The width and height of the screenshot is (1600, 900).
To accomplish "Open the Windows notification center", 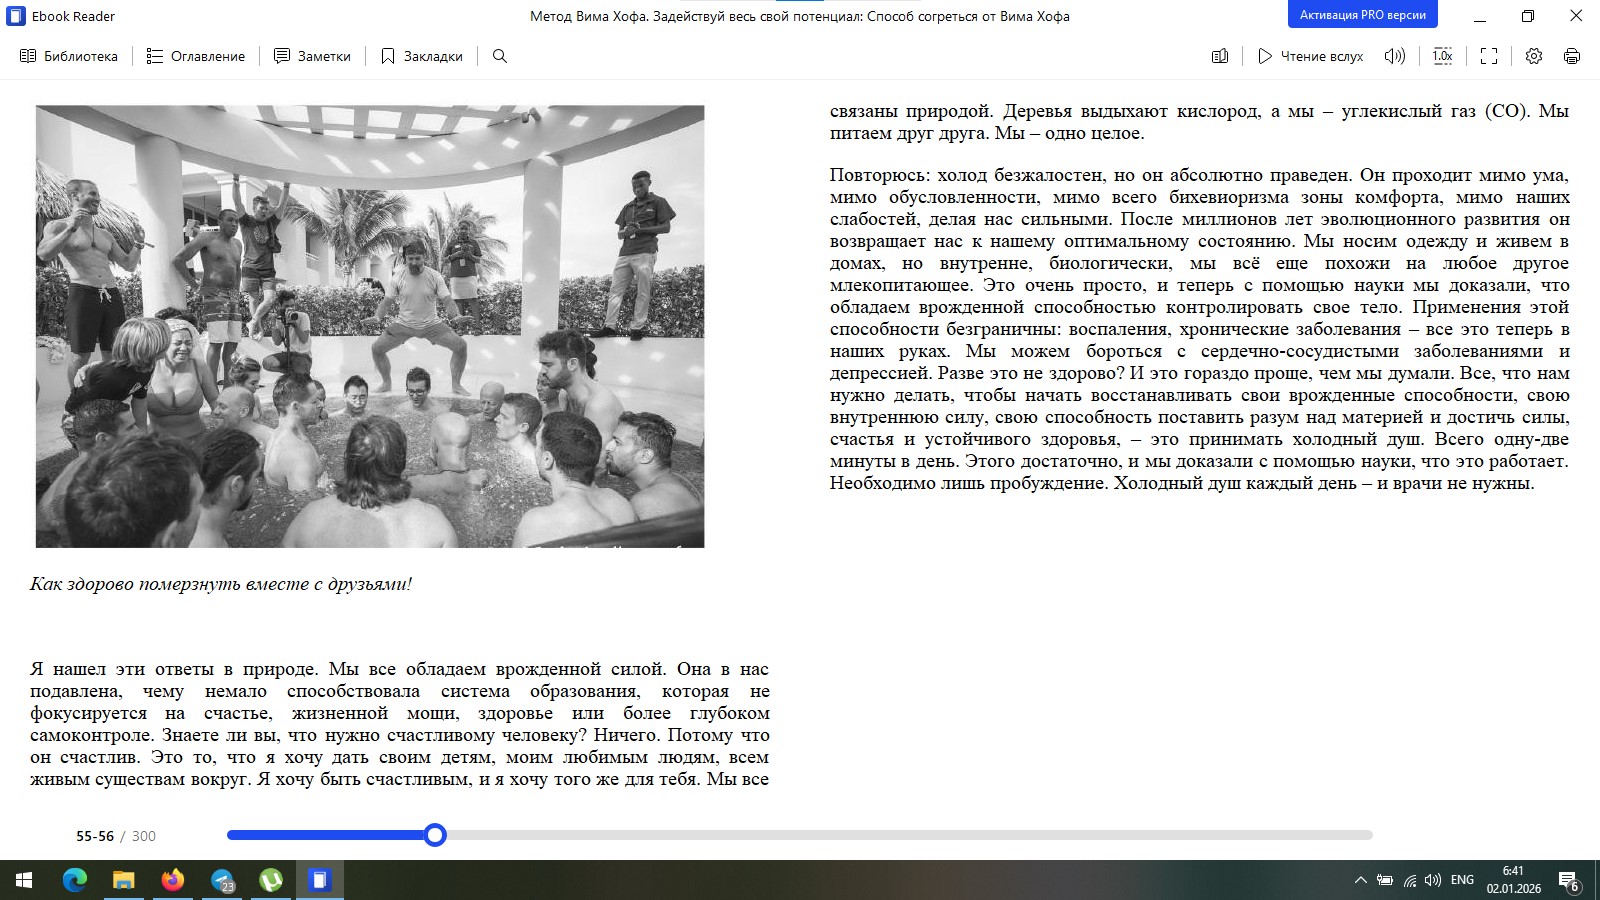I will click(1569, 880).
